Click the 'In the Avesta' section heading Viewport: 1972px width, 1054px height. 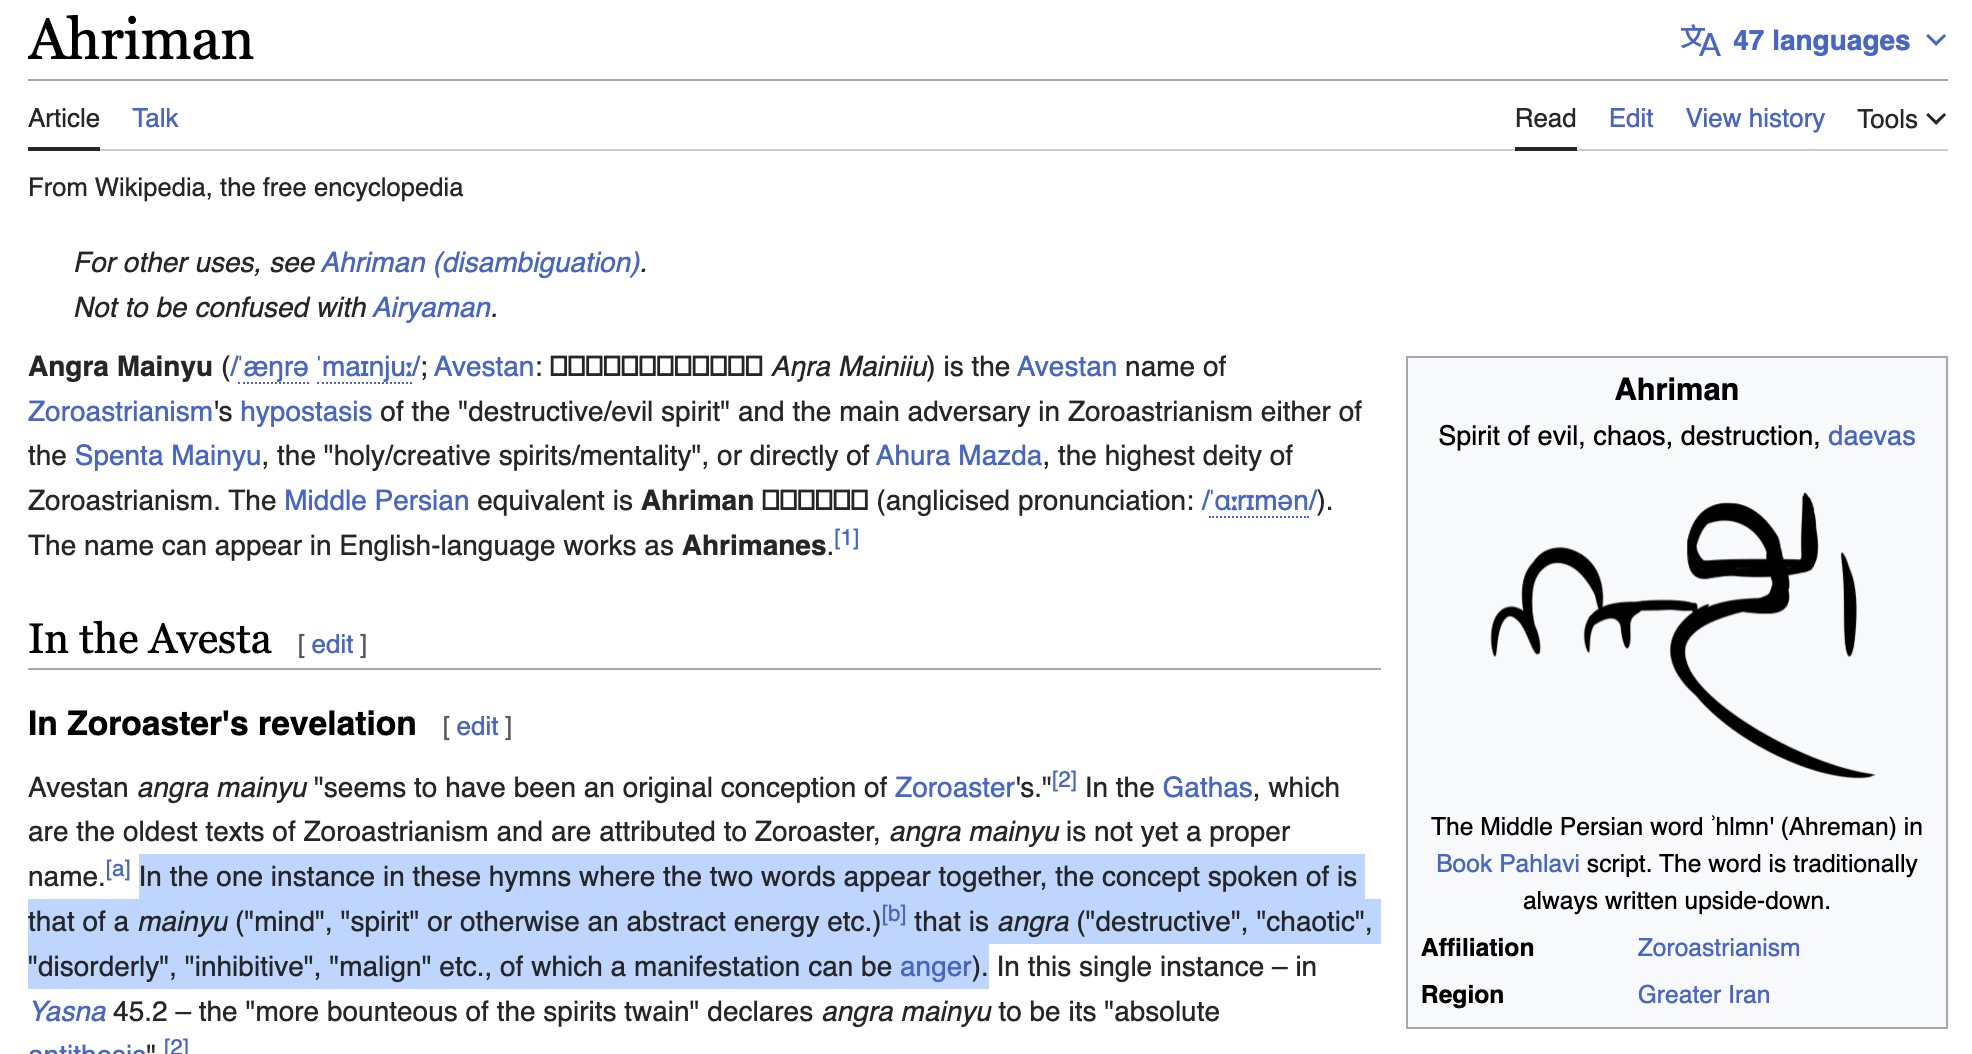tap(150, 639)
